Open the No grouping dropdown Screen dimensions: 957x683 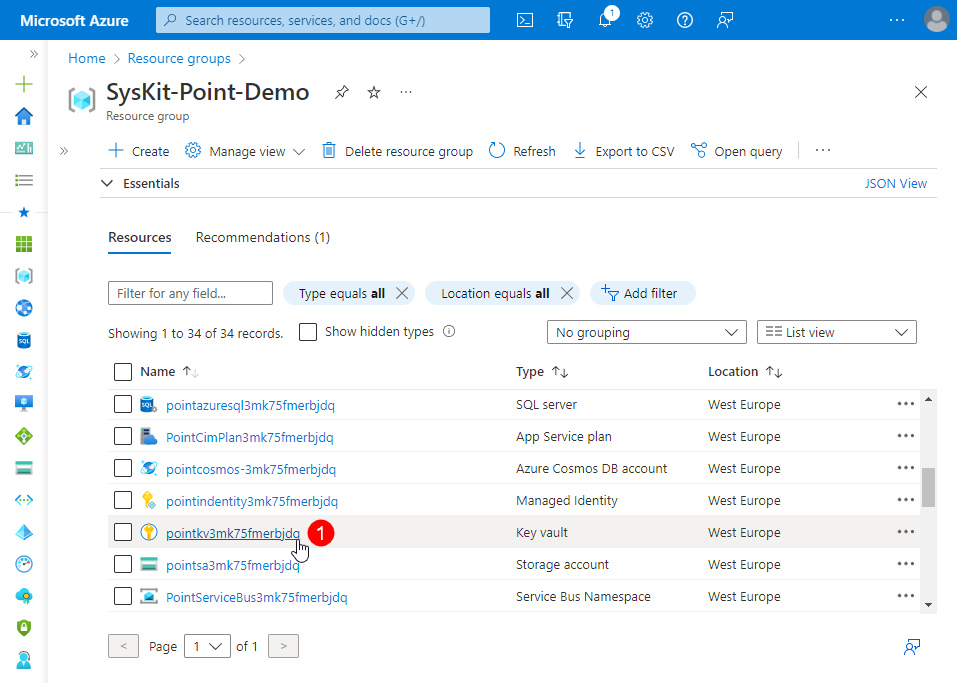(x=646, y=332)
